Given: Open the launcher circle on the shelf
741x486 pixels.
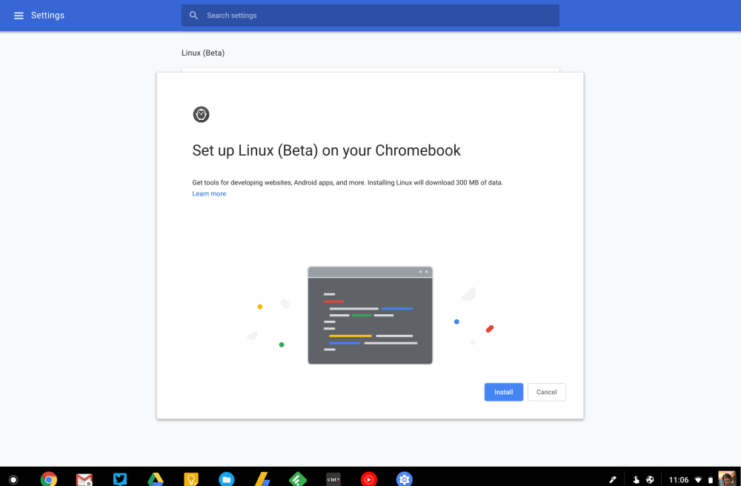Looking at the screenshot, I should pos(12,478).
